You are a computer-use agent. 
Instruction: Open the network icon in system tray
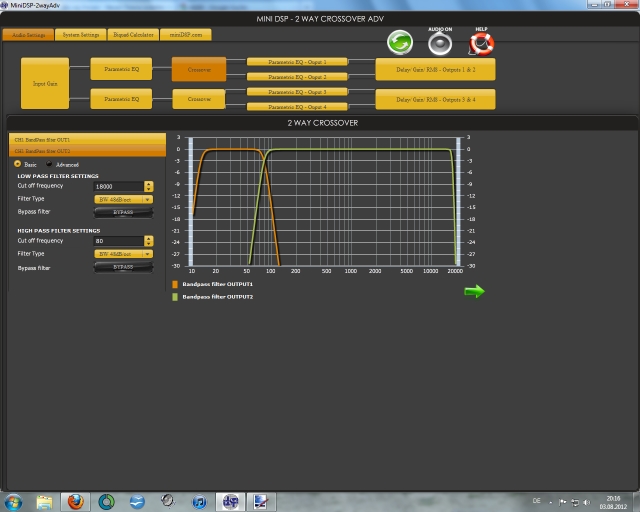pyautogui.click(x=575, y=502)
